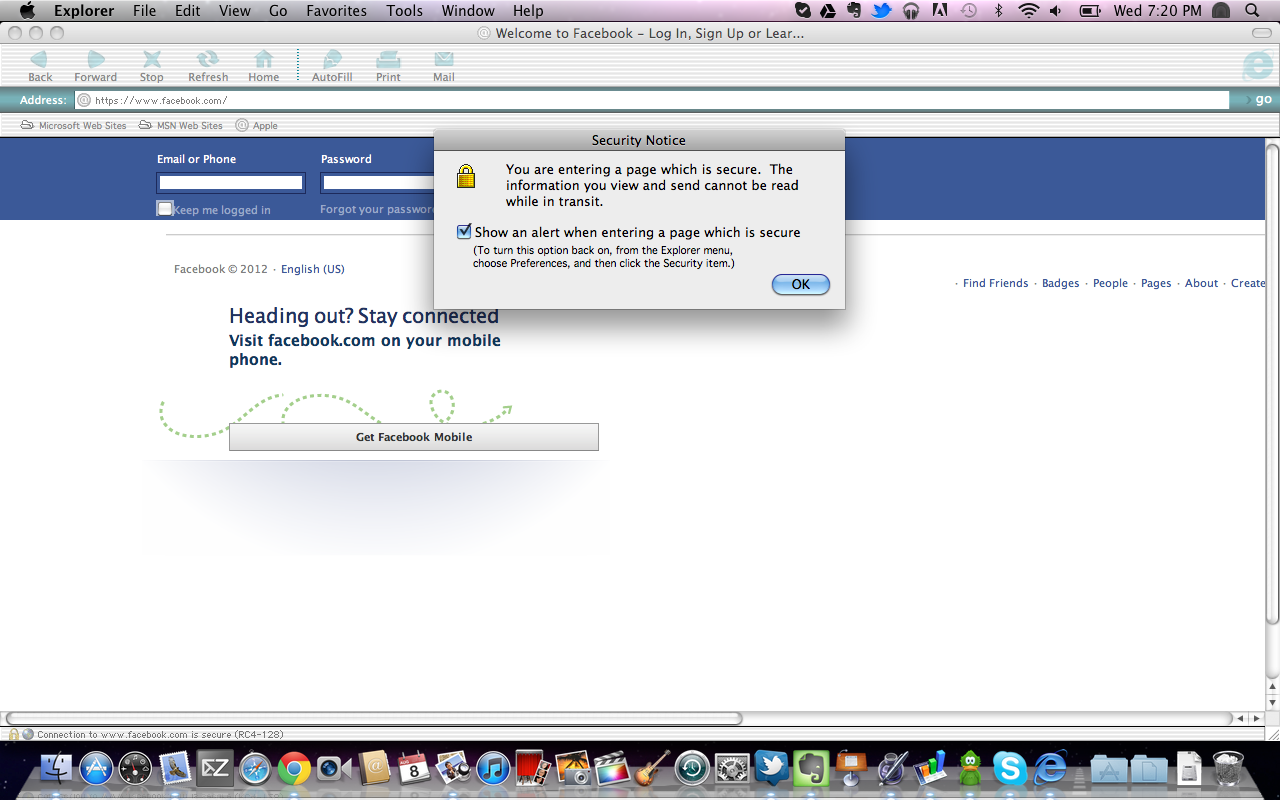1280x800 pixels.
Task: Click the Password input field
Action: [377, 183]
